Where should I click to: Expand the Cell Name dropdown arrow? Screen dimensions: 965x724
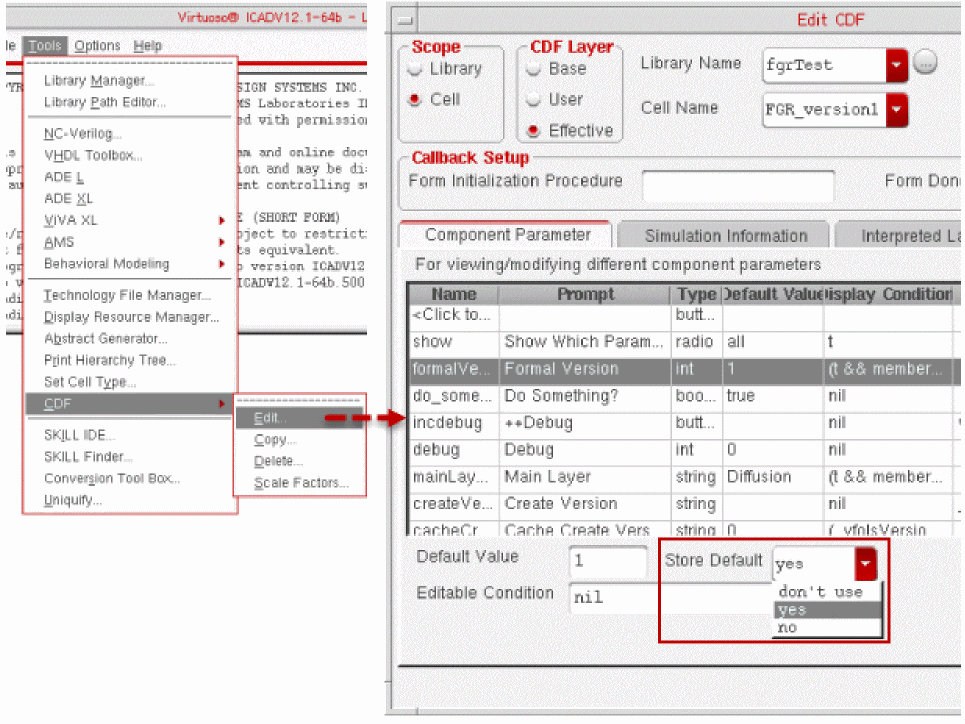click(x=896, y=109)
